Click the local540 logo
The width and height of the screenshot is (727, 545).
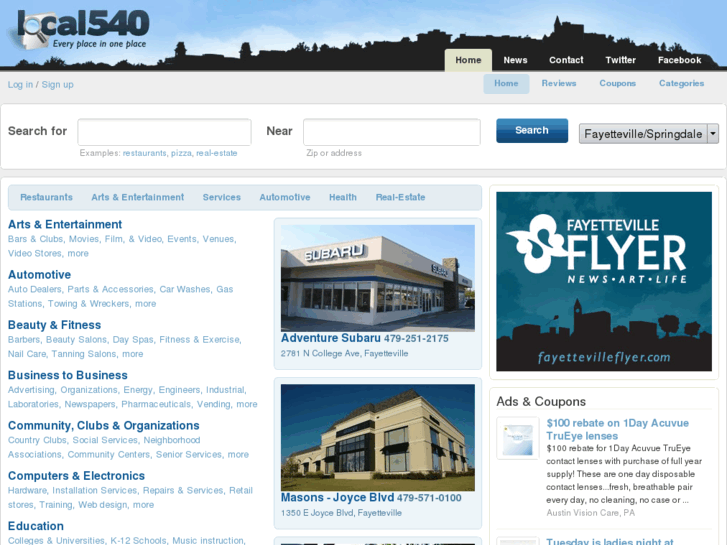point(80,29)
